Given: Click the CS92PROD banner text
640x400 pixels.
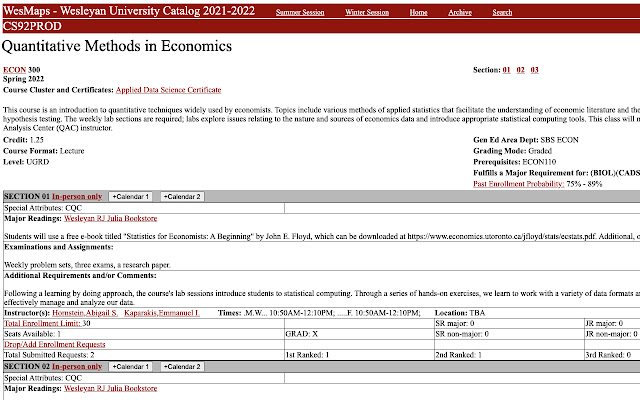Looking at the screenshot, I should tap(32, 26).
